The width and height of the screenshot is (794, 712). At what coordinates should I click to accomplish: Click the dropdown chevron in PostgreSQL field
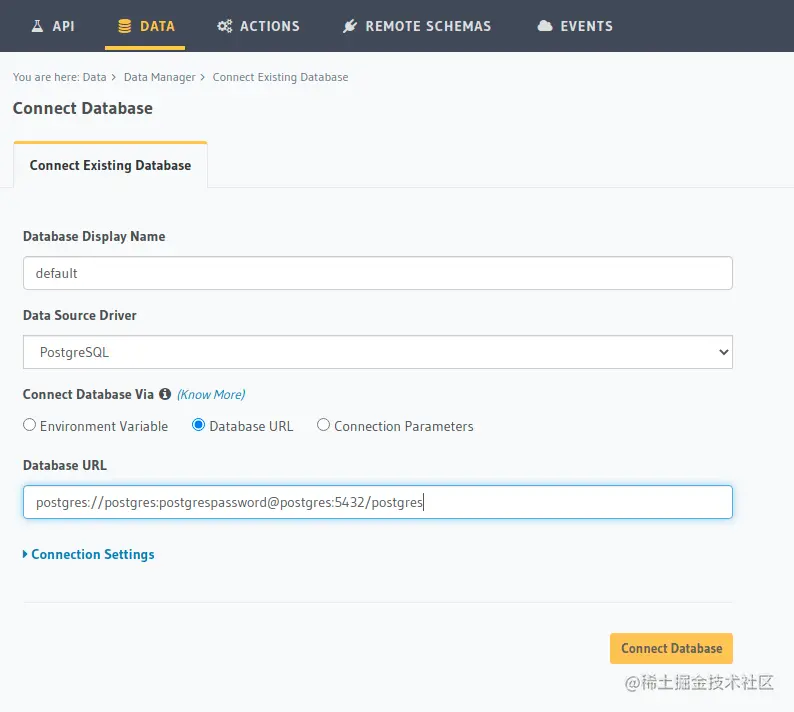click(x=724, y=352)
